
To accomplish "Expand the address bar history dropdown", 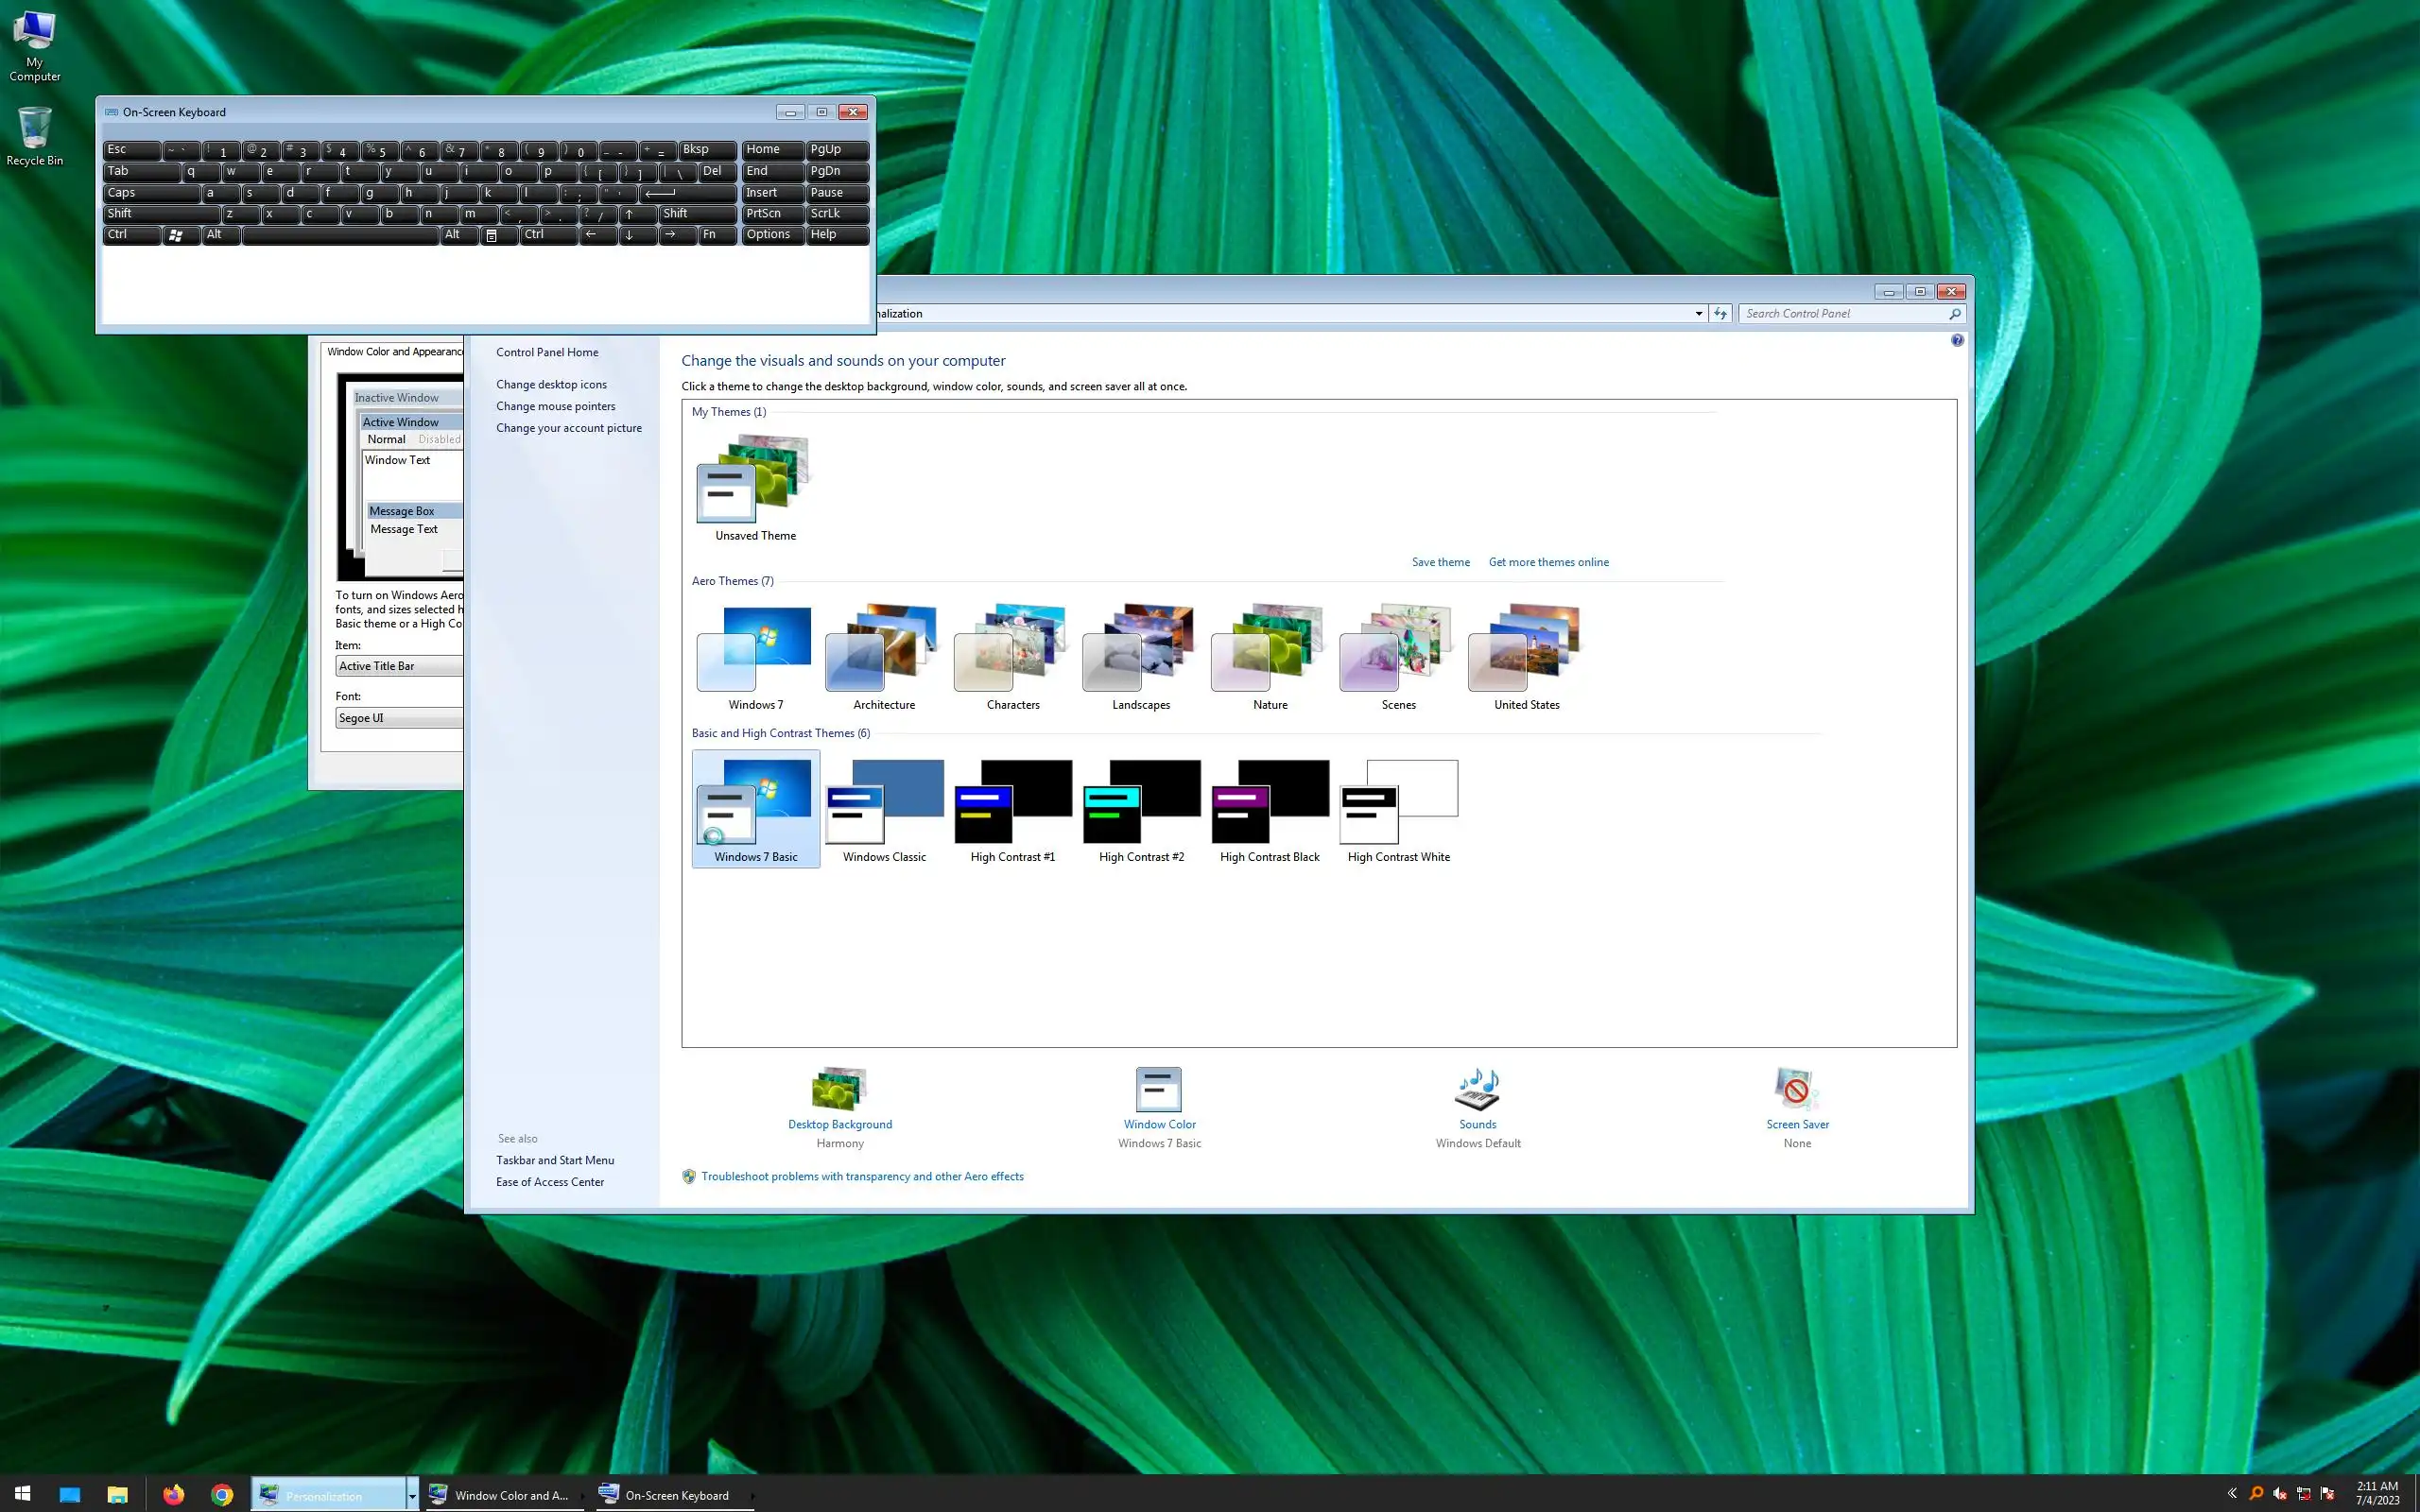I will click(1698, 314).
